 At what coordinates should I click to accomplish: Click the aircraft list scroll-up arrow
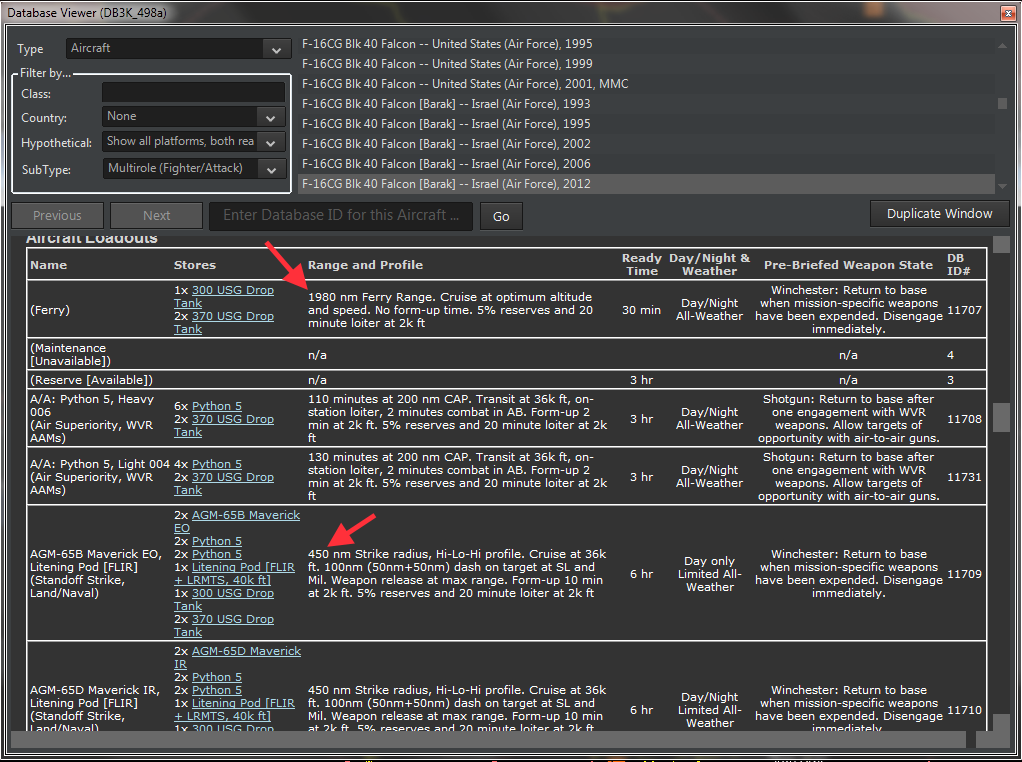click(1002, 45)
